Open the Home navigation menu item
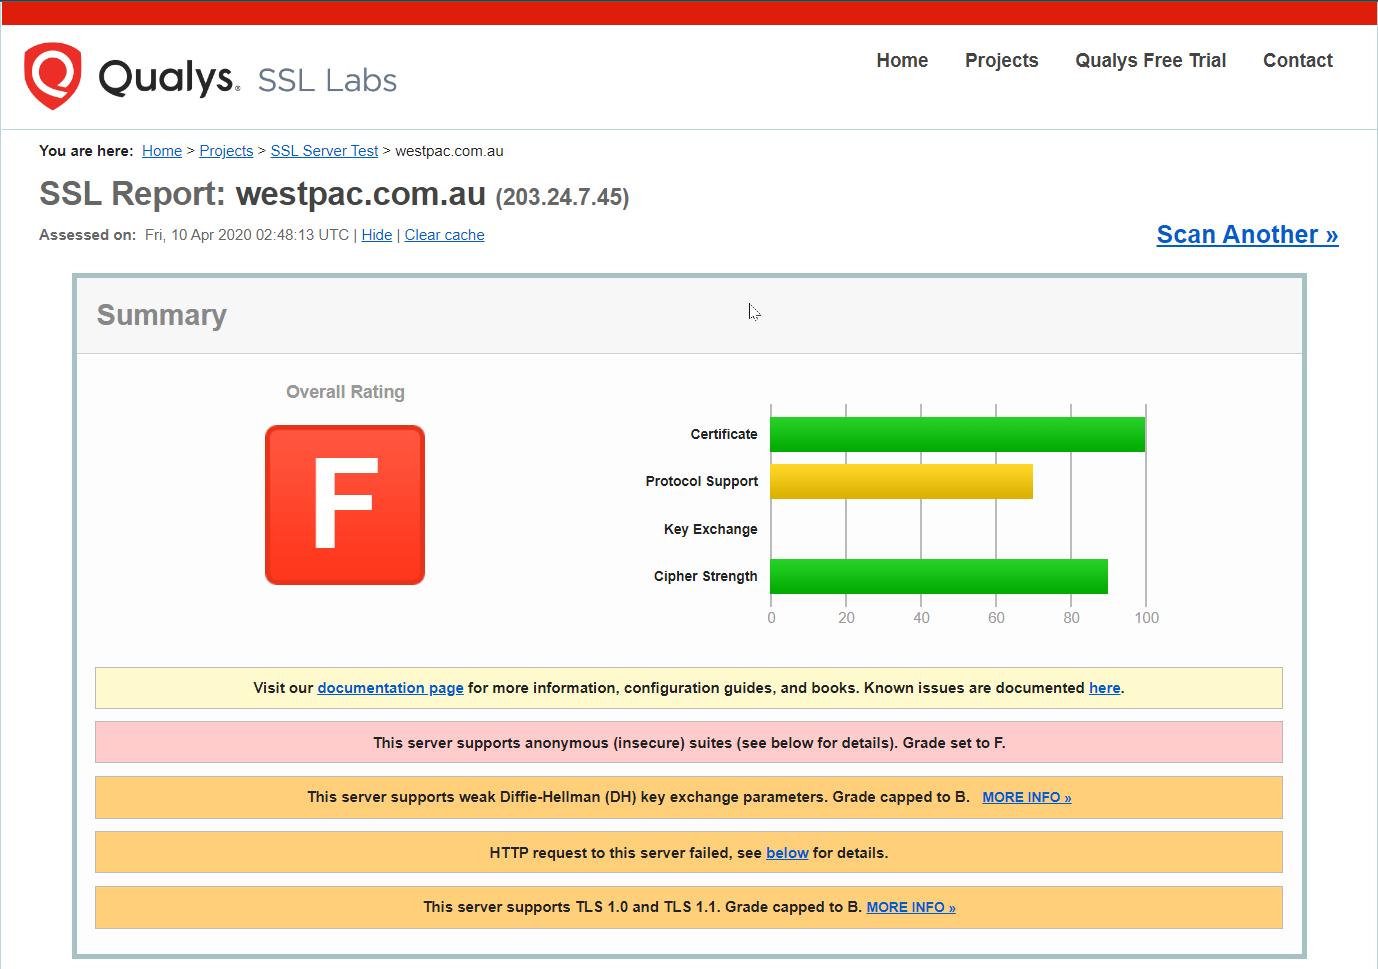Image resolution: width=1378 pixels, height=969 pixels. coord(902,61)
